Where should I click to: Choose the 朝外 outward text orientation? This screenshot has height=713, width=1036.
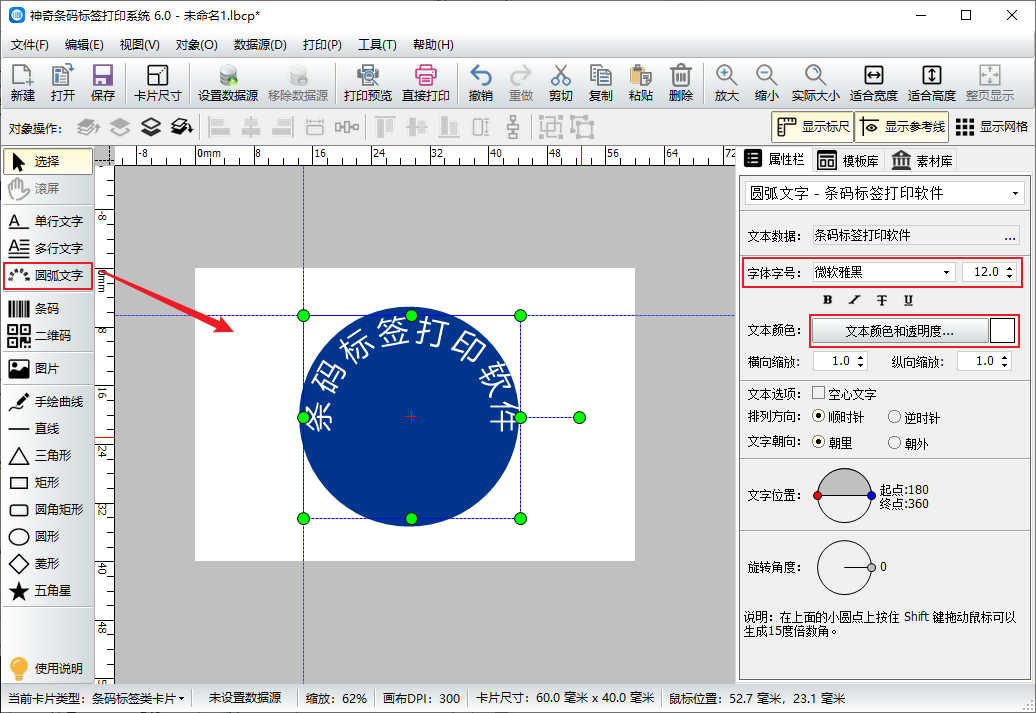click(x=895, y=441)
